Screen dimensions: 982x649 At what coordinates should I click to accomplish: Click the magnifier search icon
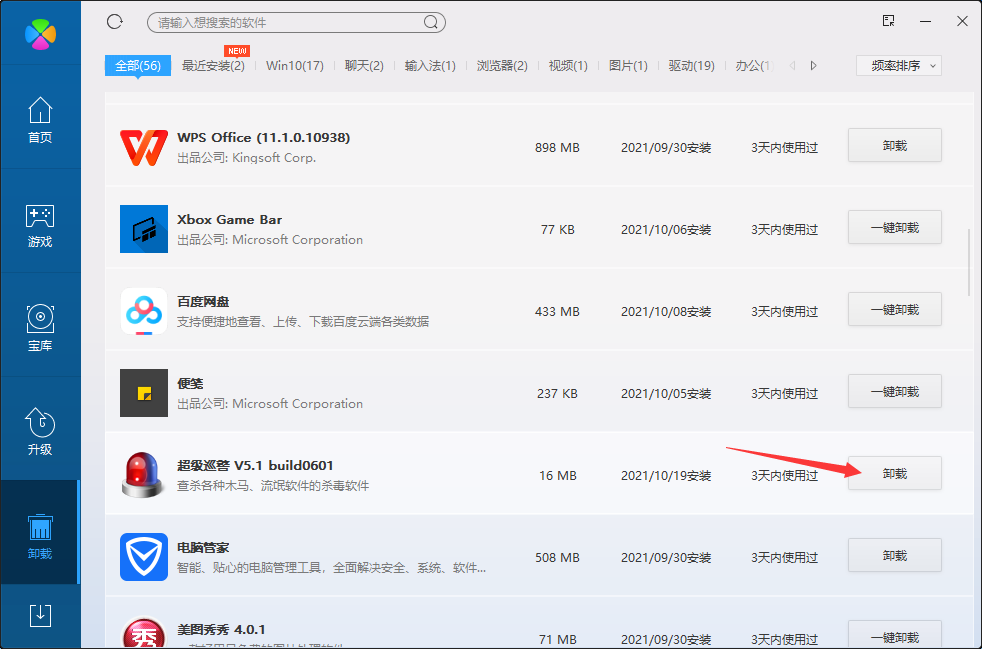coord(431,22)
